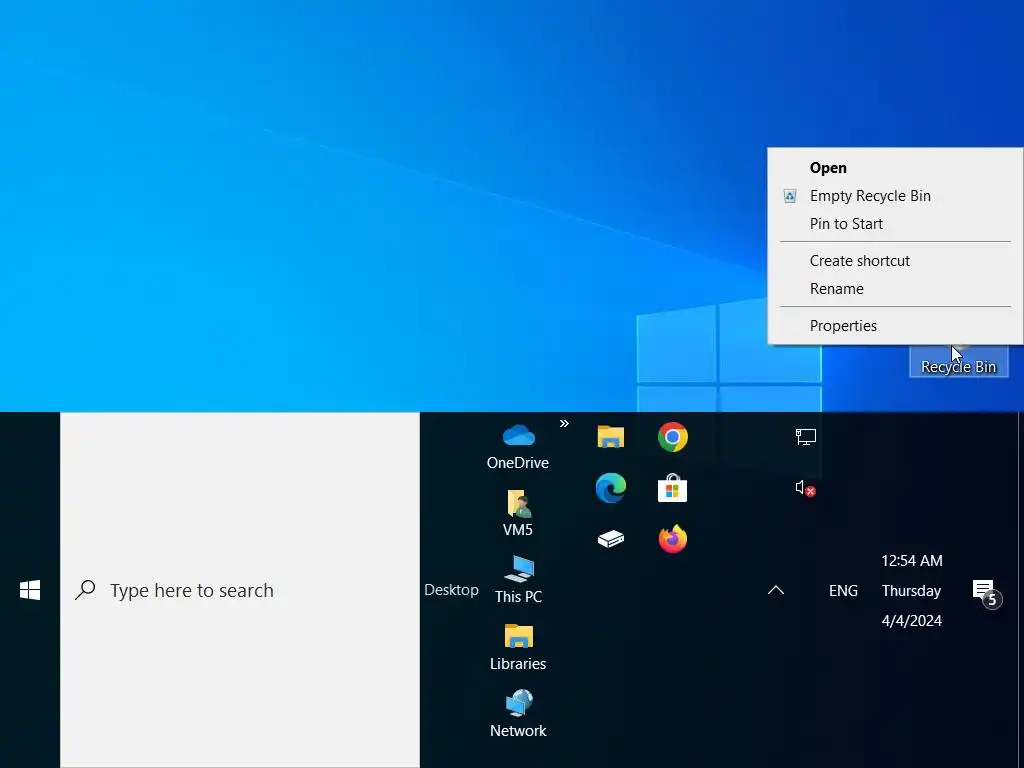The width and height of the screenshot is (1024, 768).
Task: Open the Windows Start menu
Action: [29, 590]
